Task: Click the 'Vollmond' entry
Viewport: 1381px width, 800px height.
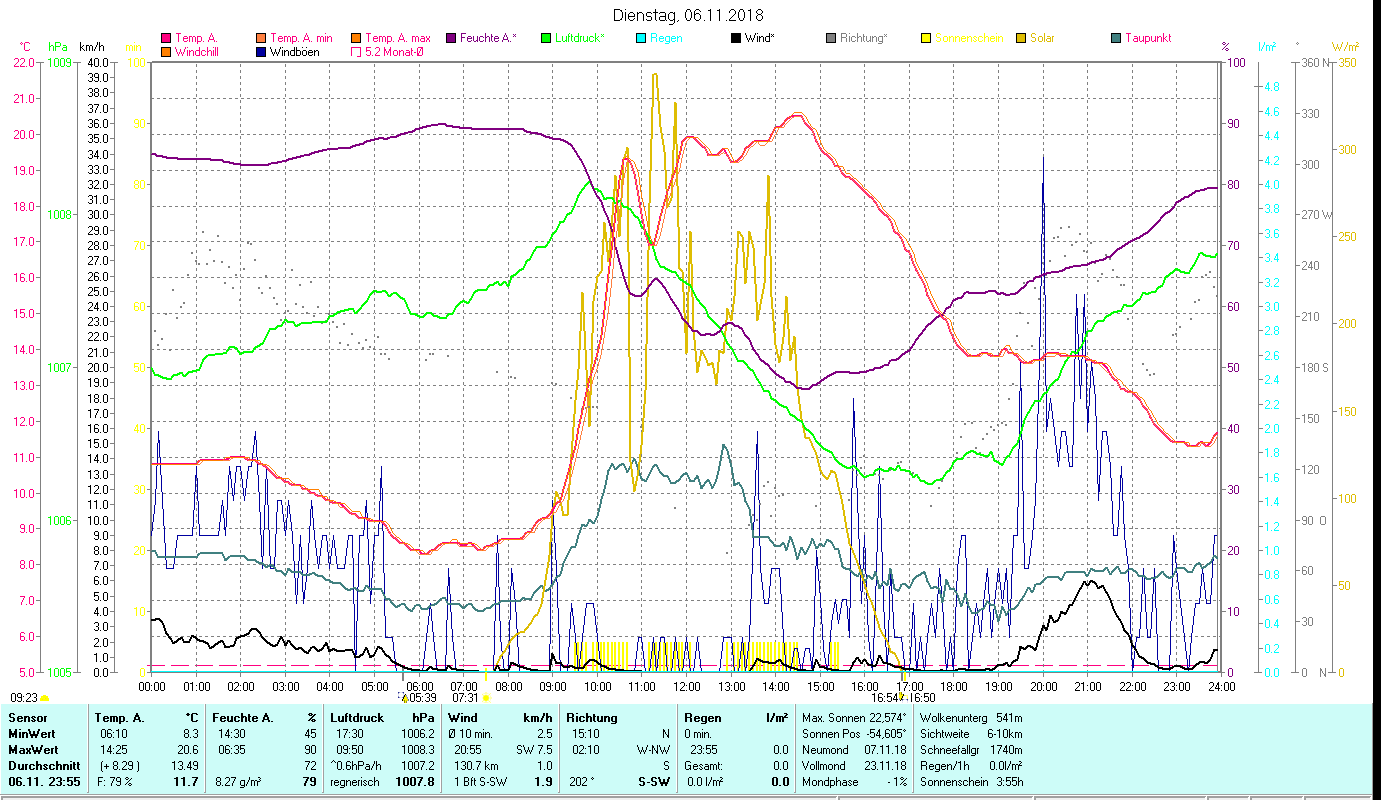Action: pyautogui.click(x=825, y=766)
